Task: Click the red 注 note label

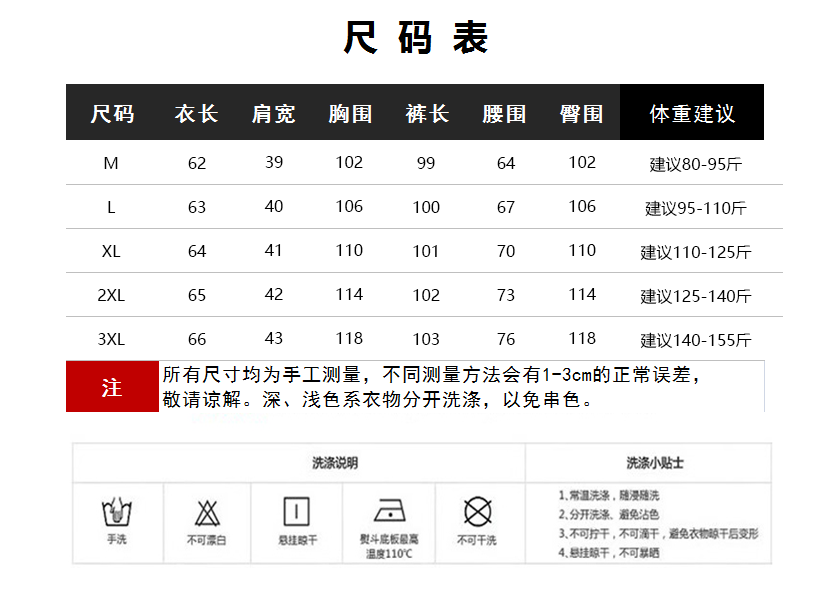Action: pos(112,387)
